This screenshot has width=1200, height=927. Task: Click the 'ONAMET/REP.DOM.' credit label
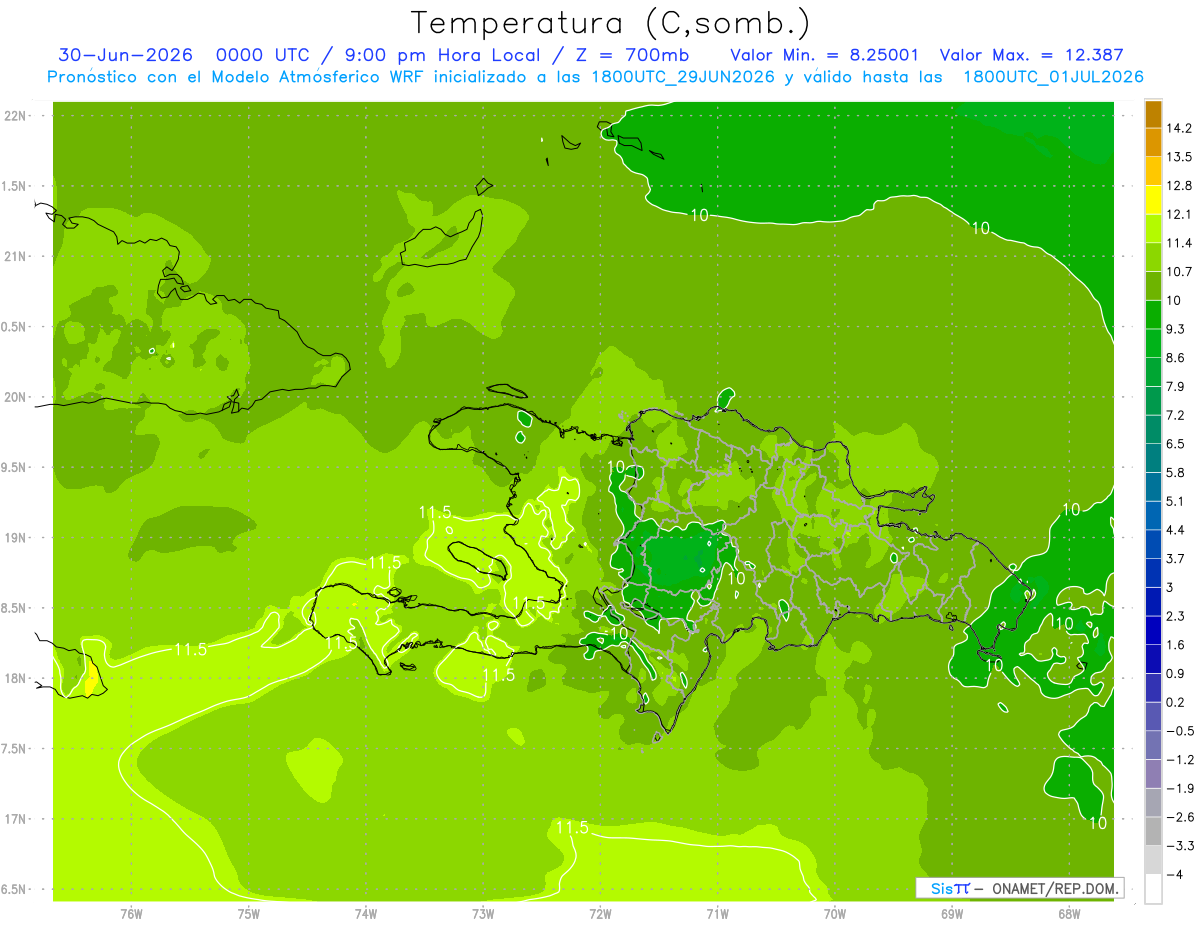click(x=1055, y=888)
